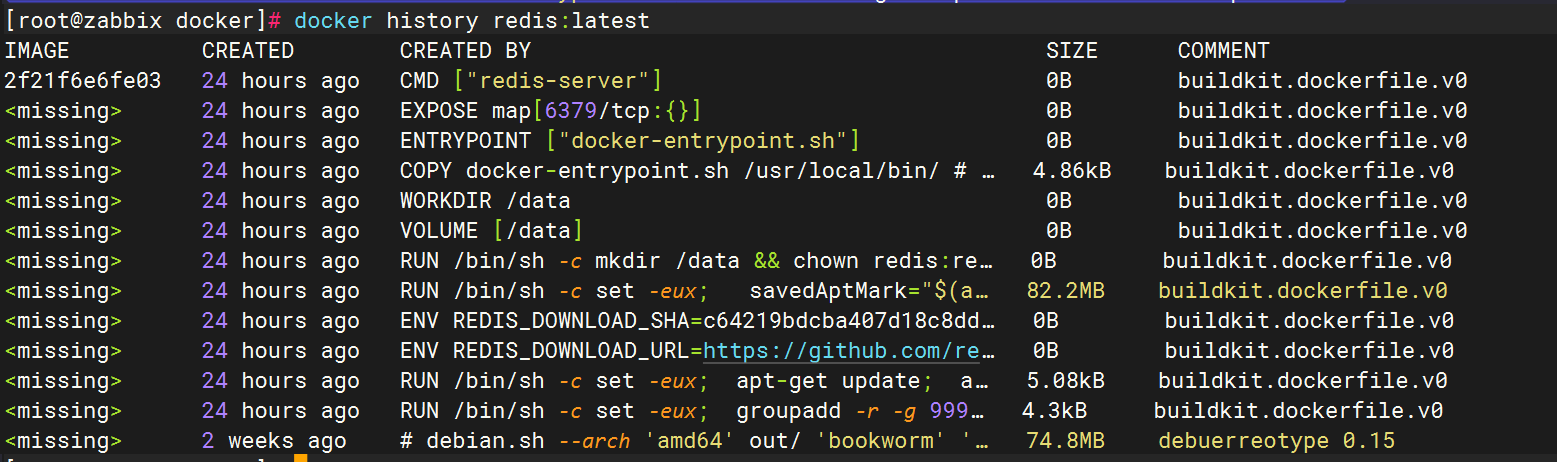The height and width of the screenshot is (462, 1557).
Task: Click the RUN mkdir /data && chown entry
Action: click(x=698, y=261)
